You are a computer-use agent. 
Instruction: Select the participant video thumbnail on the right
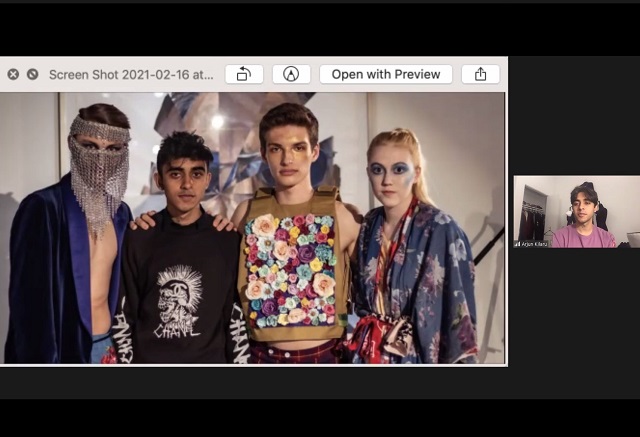(576, 212)
